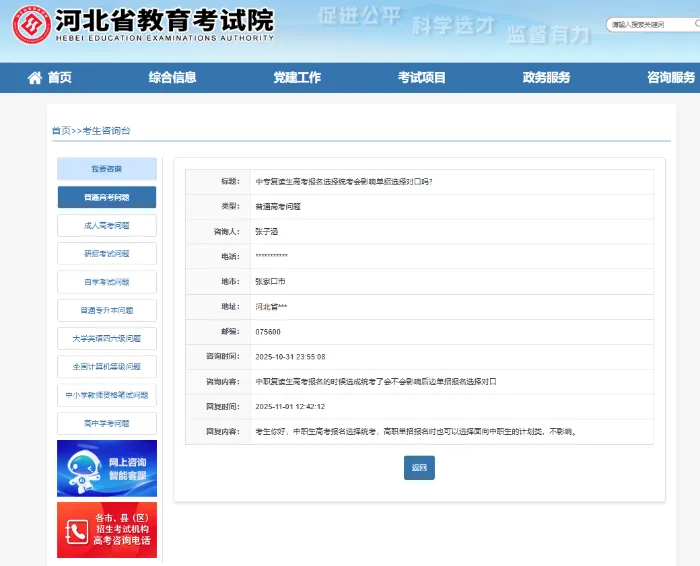Click the 咨询人 name 张子涵
The image size is (700, 566).
point(267,232)
